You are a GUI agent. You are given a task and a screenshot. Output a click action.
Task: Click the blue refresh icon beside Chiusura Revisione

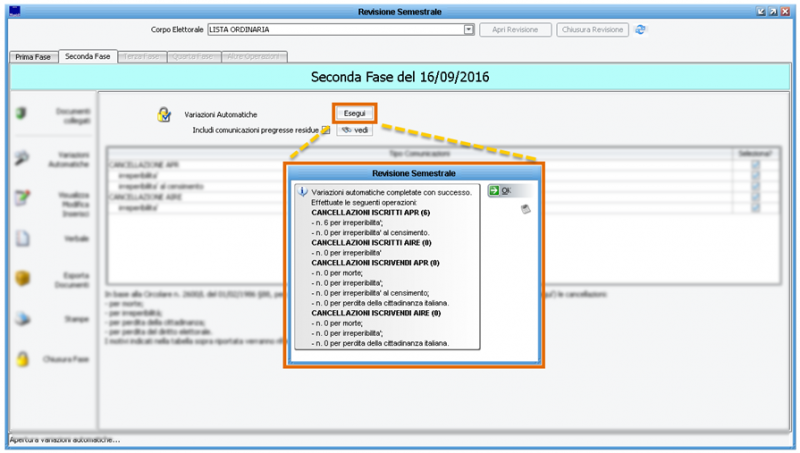coord(640,30)
